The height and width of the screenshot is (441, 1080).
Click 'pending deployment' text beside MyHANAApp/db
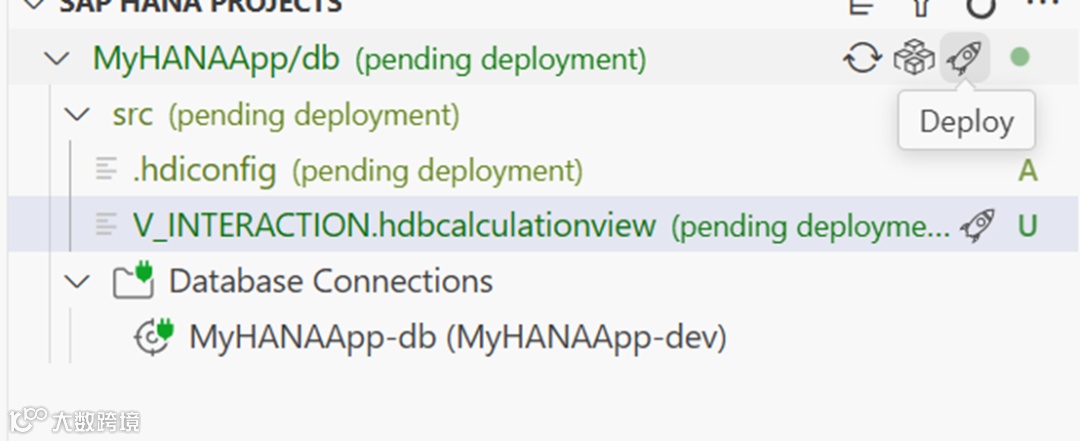tap(501, 60)
